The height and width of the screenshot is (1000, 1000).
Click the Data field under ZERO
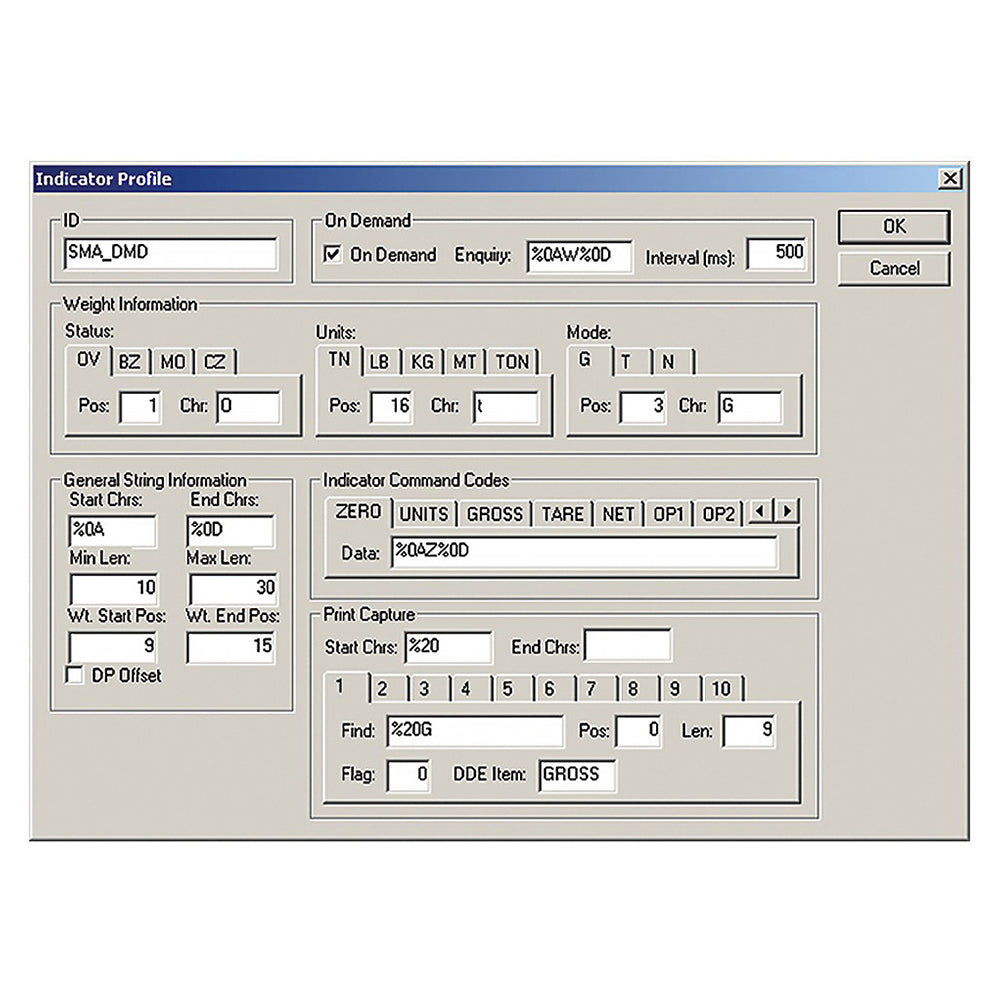(583, 553)
